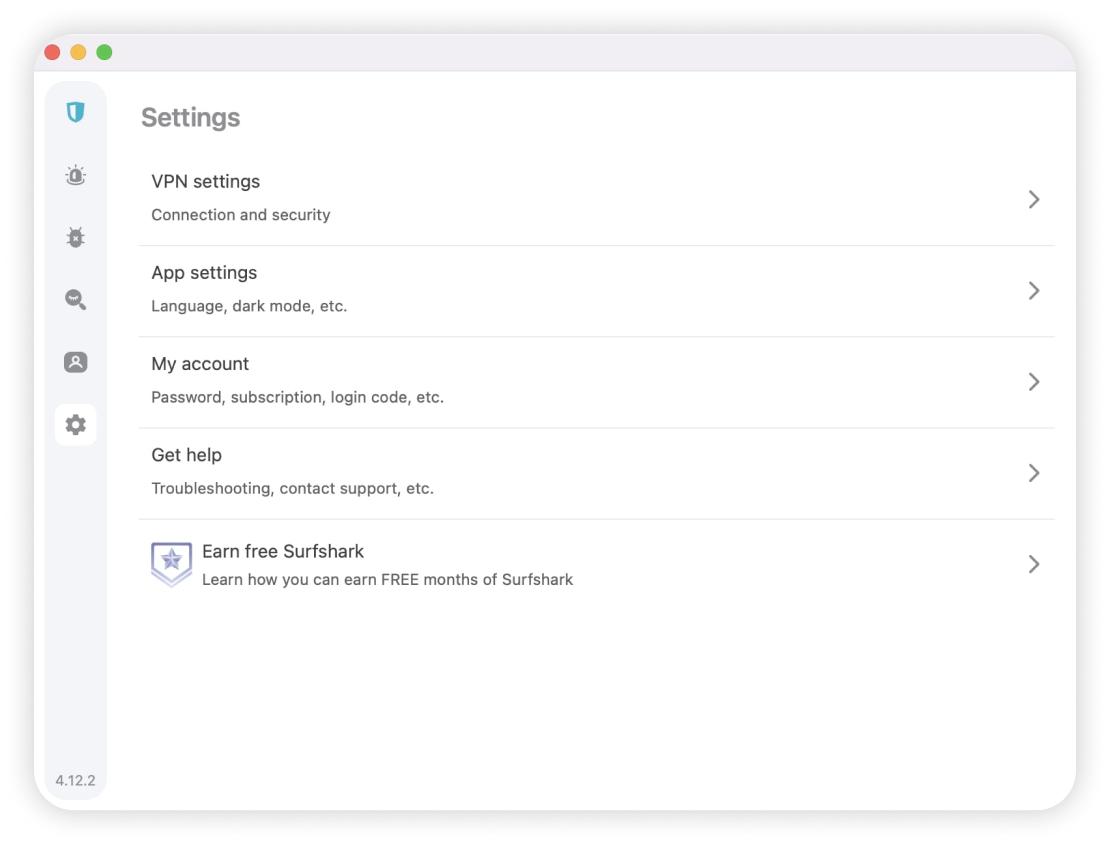Viewport: 1110px width, 845px height.
Task: Click 'Troubleshooting, contact support, etc.' text
Action: click(292, 488)
